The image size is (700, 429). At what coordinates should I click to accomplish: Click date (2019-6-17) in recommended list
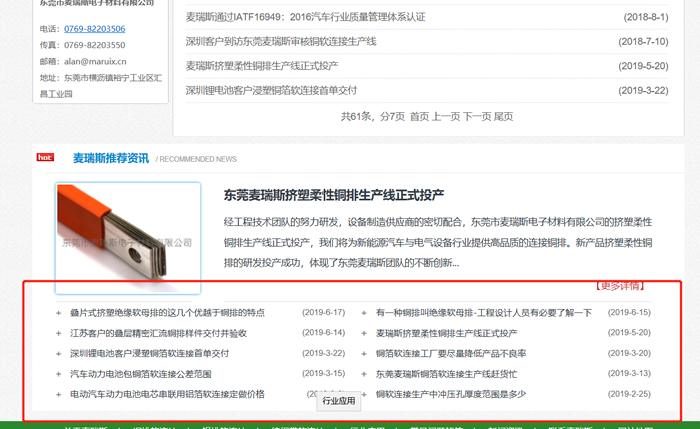pyautogui.click(x=324, y=312)
